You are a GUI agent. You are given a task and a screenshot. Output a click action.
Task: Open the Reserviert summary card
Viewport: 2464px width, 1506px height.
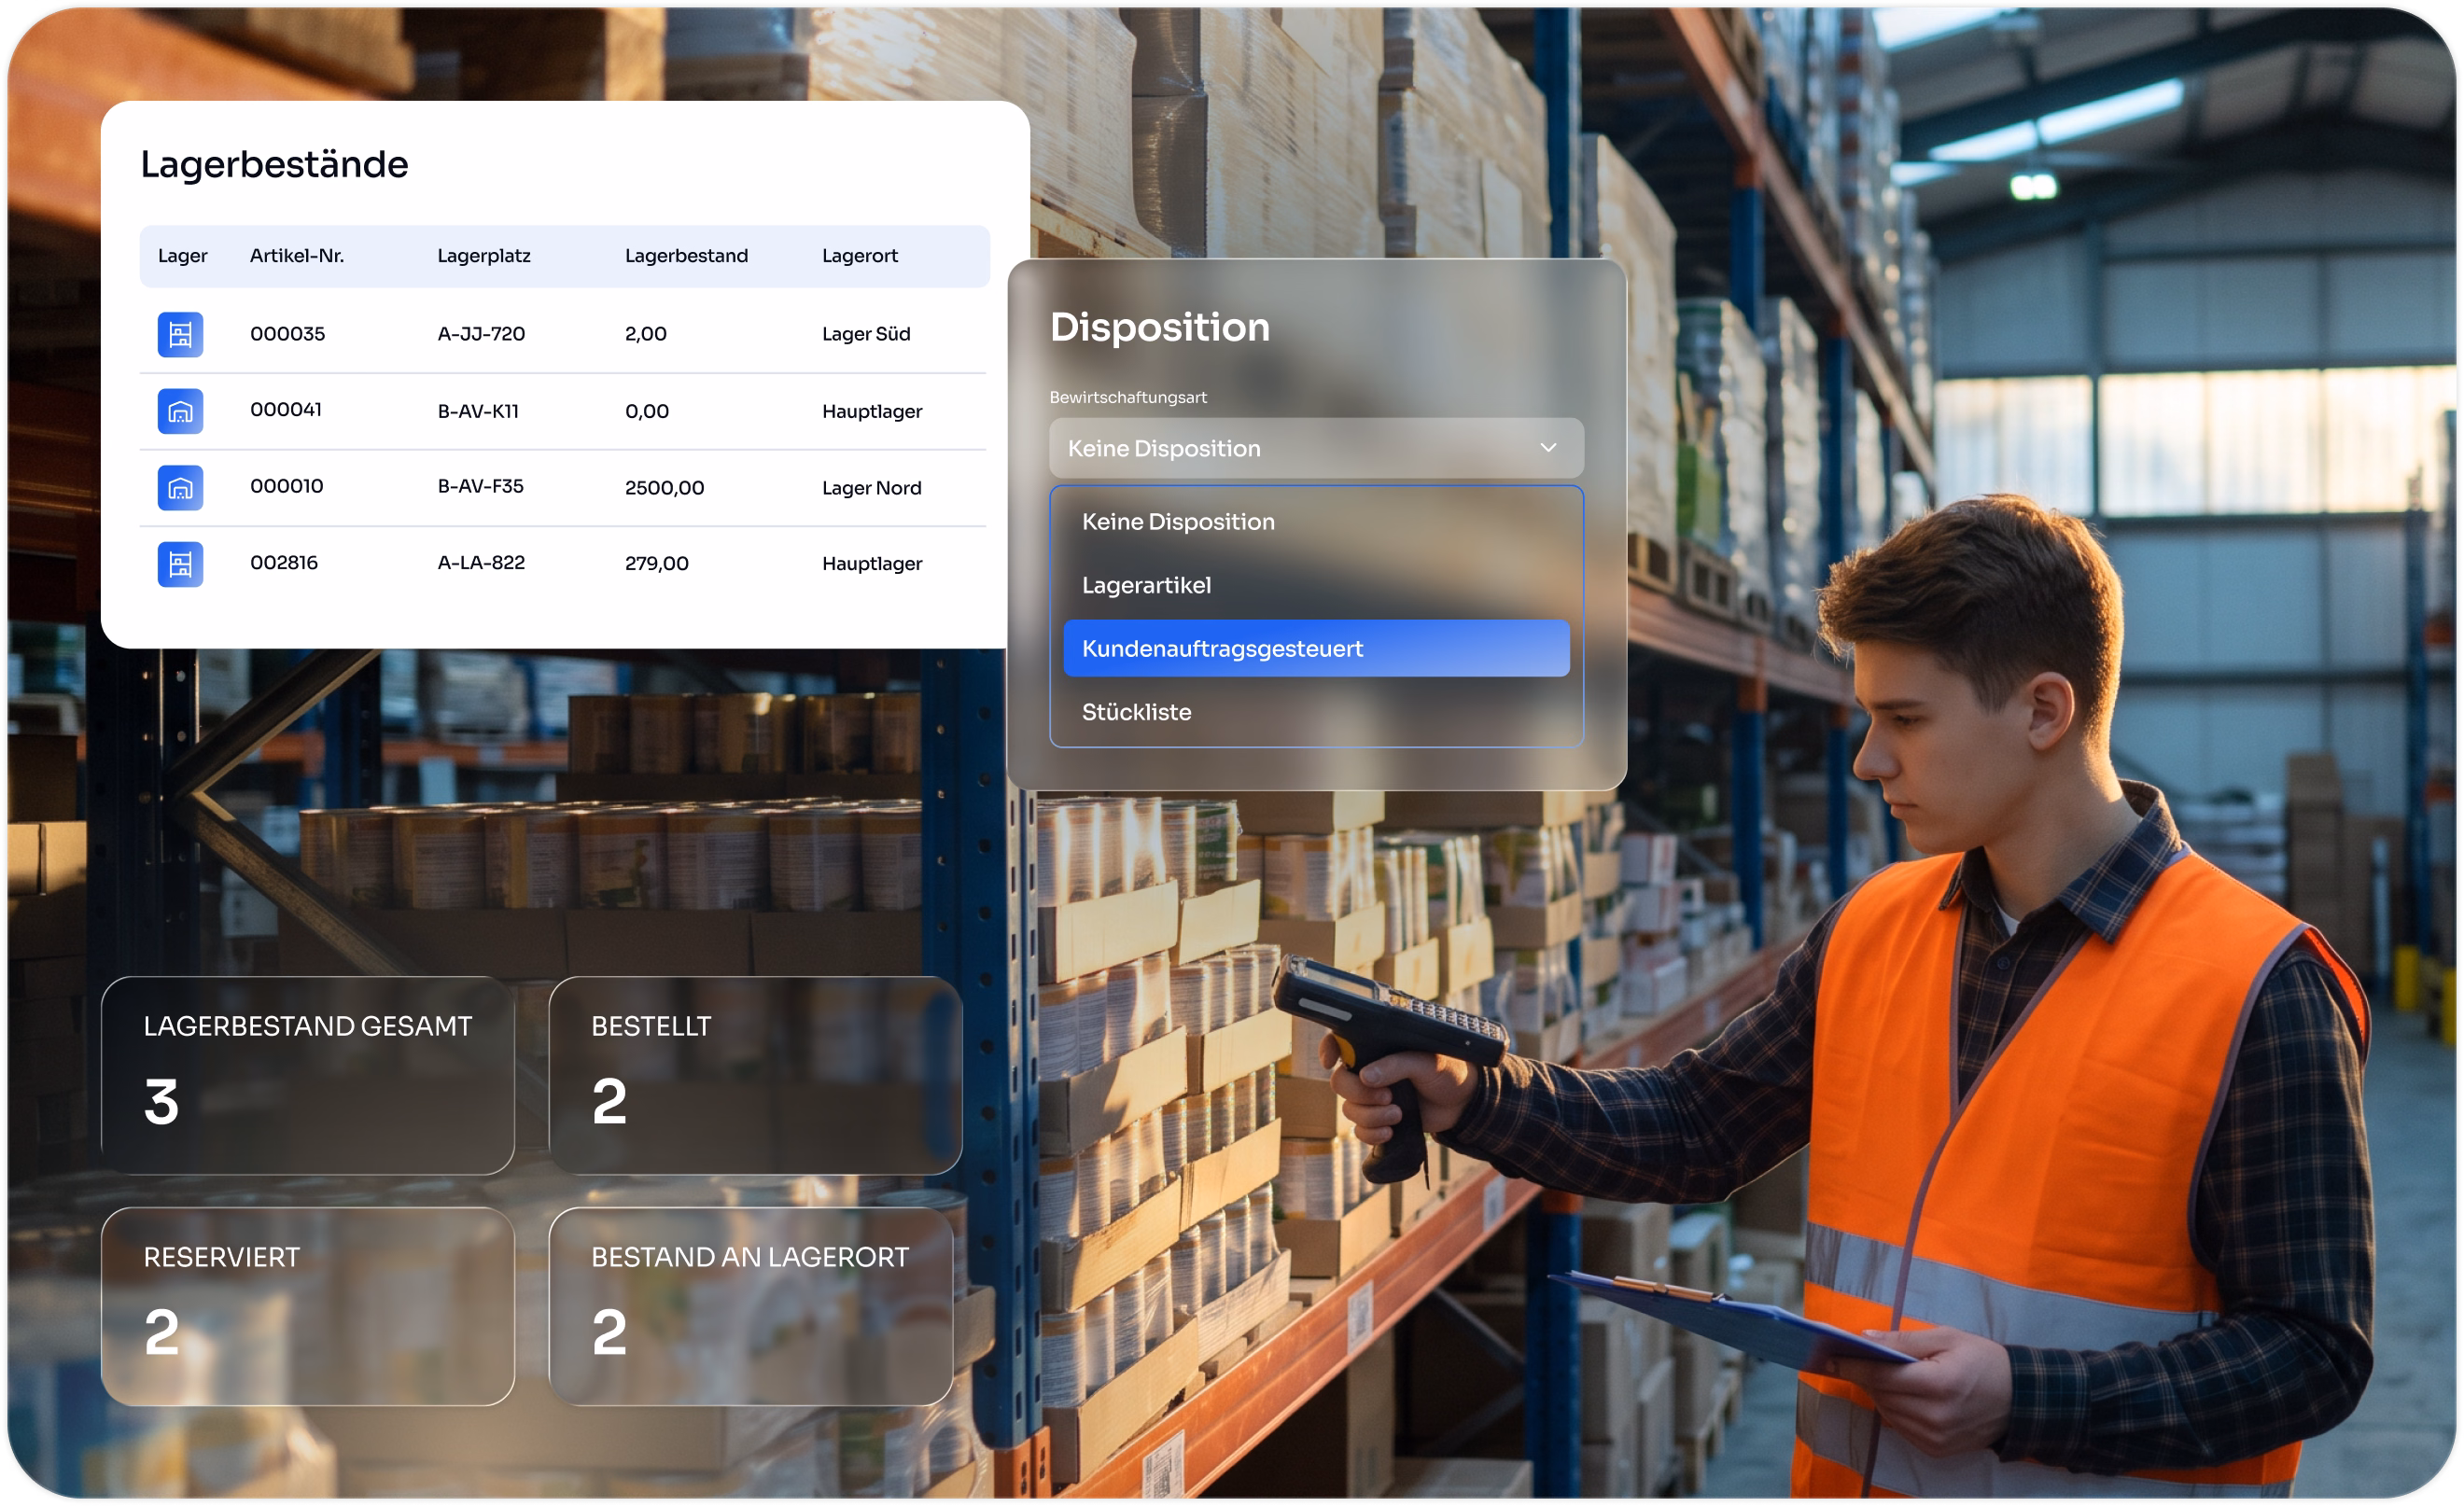point(308,1307)
